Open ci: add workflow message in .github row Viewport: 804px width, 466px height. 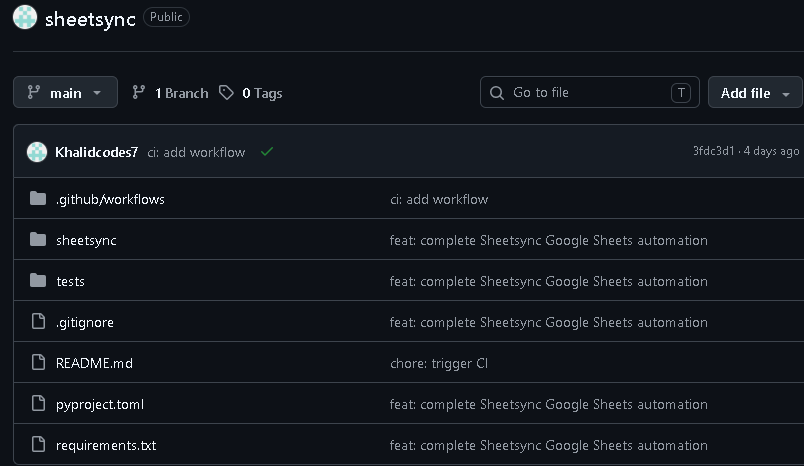coord(439,199)
